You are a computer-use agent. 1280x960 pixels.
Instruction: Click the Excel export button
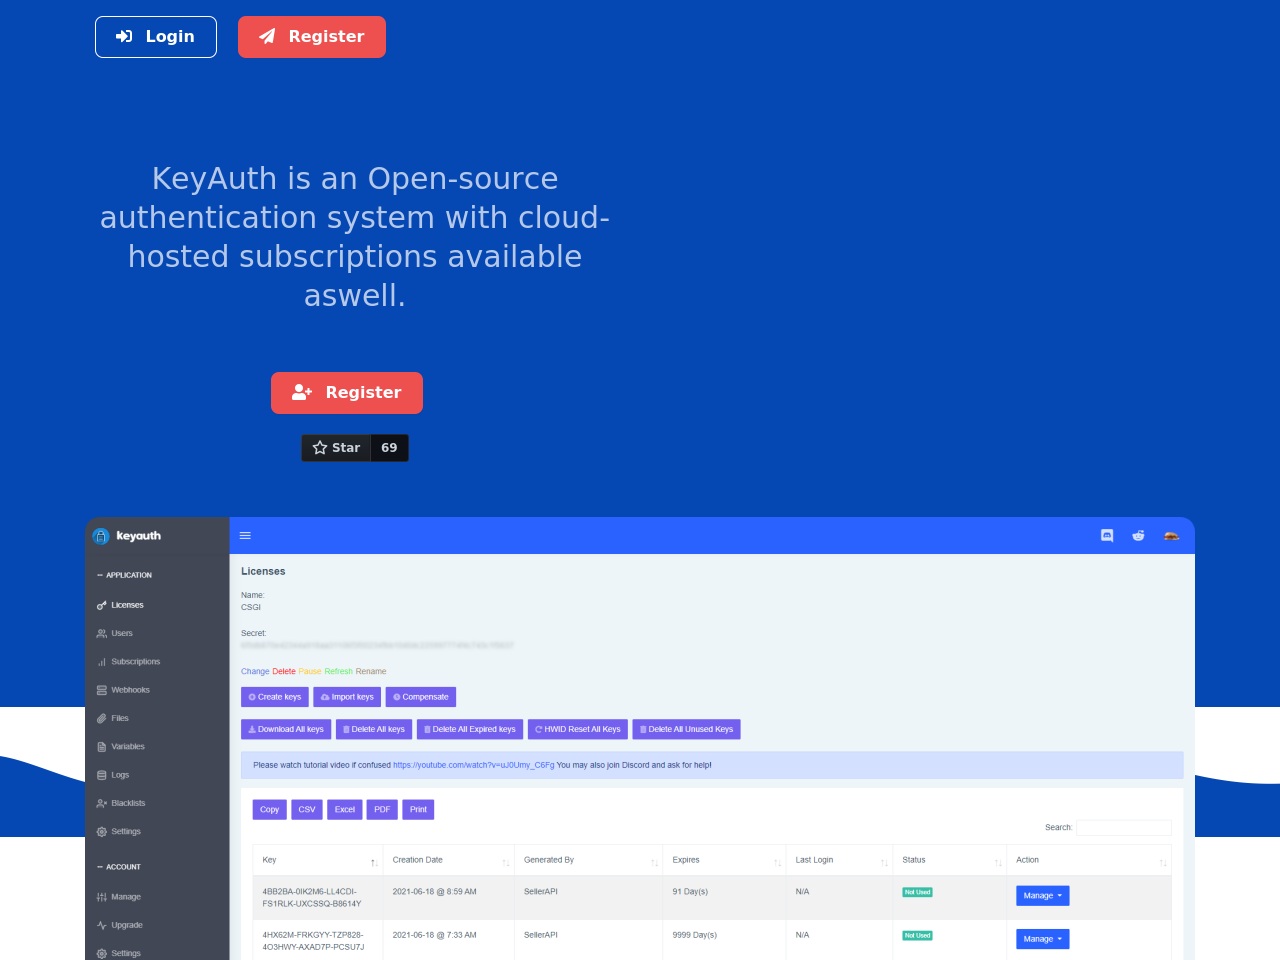tap(345, 810)
